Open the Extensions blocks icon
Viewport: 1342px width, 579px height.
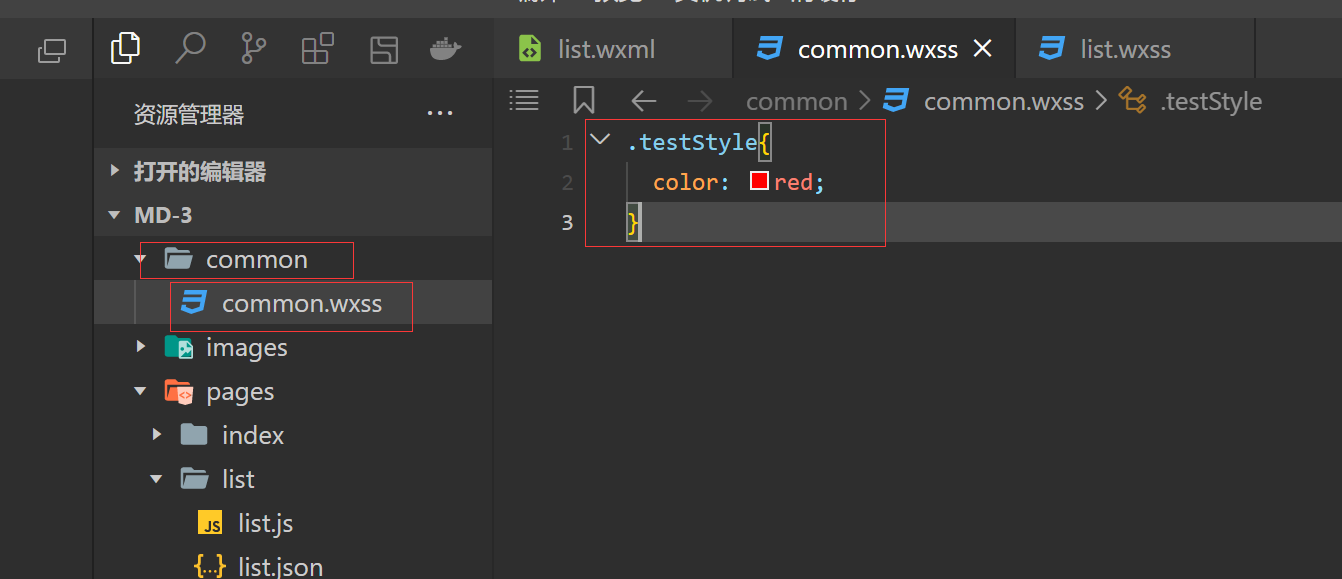[318, 49]
